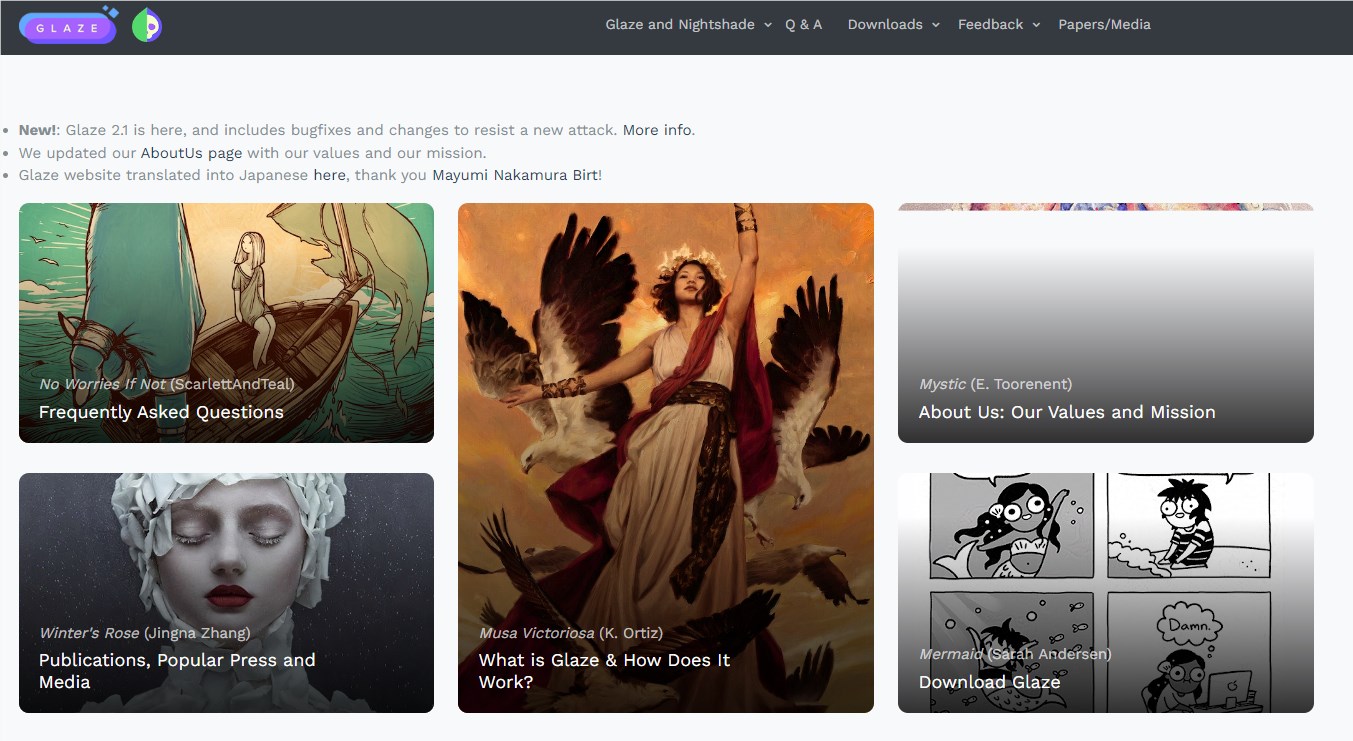This screenshot has height=741, width=1353.
Task: Click the round Nightshade logo icon
Action: tap(147, 25)
